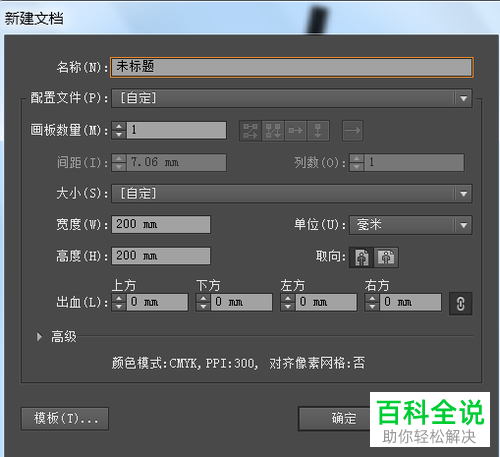The height and width of the screenshot is (457, 500).
Task: Expand the 高级 advanced section
Action: pos(39,337)
